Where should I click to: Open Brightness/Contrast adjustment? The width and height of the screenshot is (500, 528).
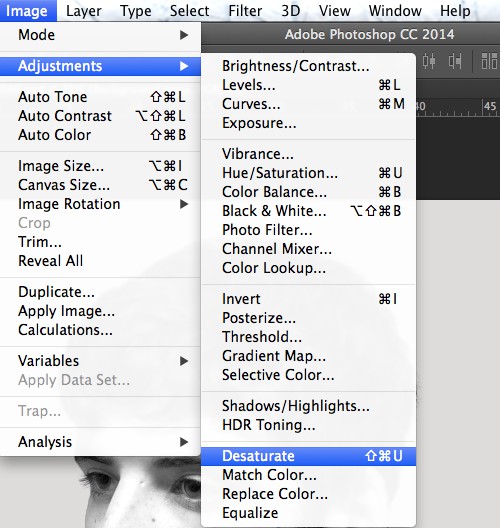click(308, 66)
